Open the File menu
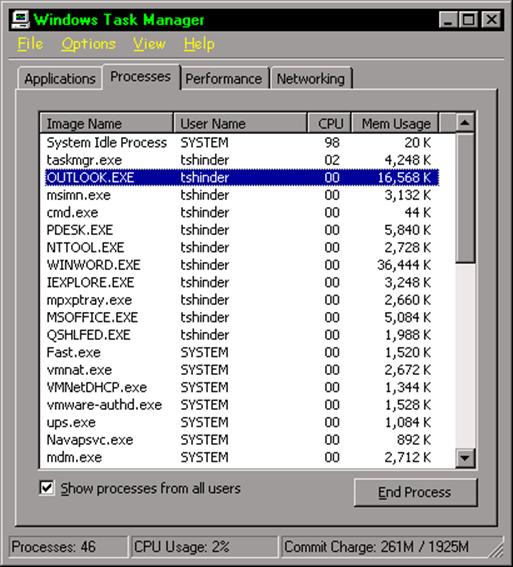 tap(30, 44)
